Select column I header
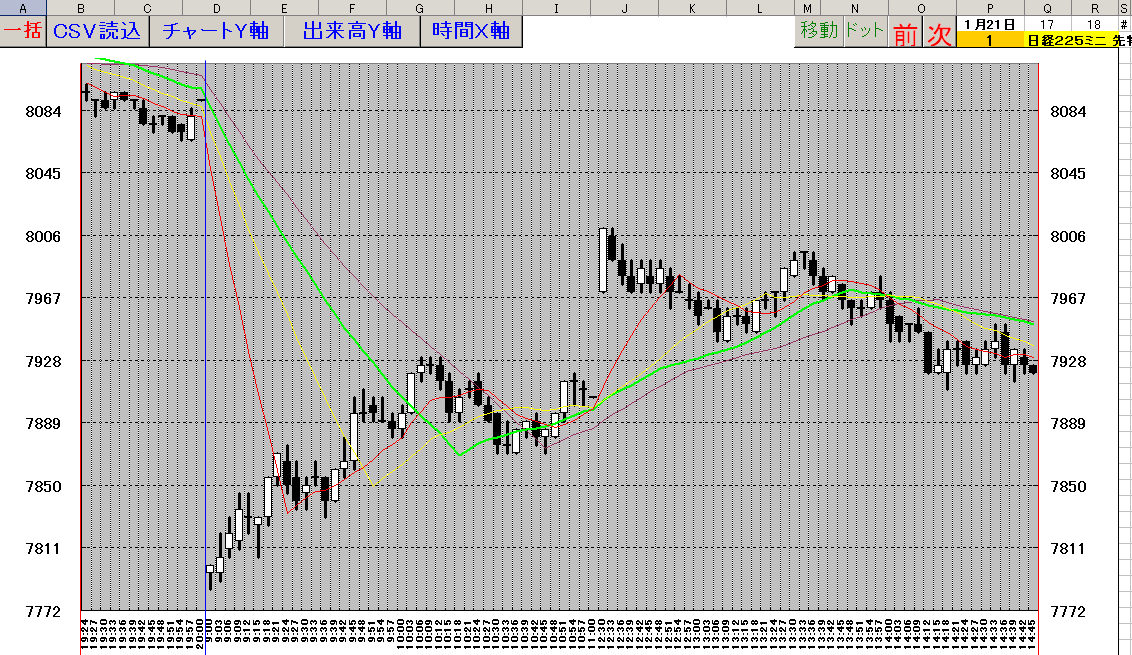Image resolution: width=1132 pixels, height=655 pixels. [x=557, y=8]
